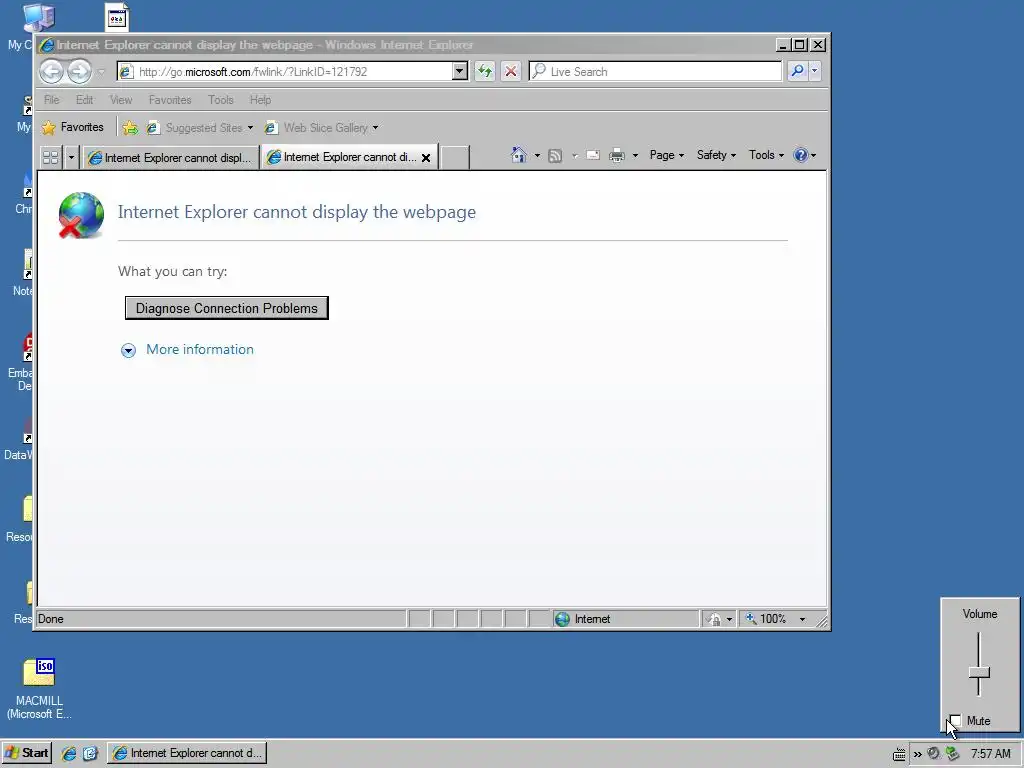This screenshot has width=1024, height=768.
Task: Click the Forward navigation arrow
Action: tap(79, 71)
